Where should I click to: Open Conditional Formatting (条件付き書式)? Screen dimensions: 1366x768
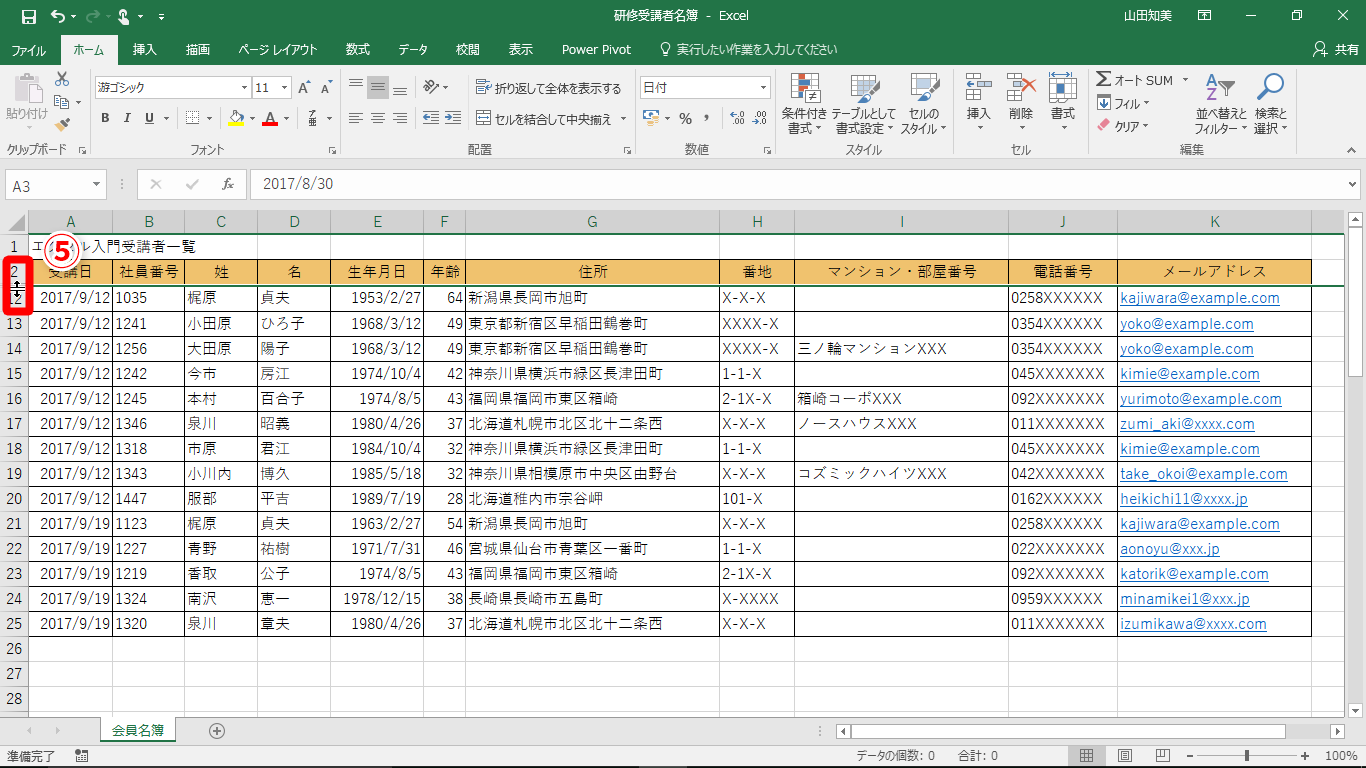pos(804,104)
